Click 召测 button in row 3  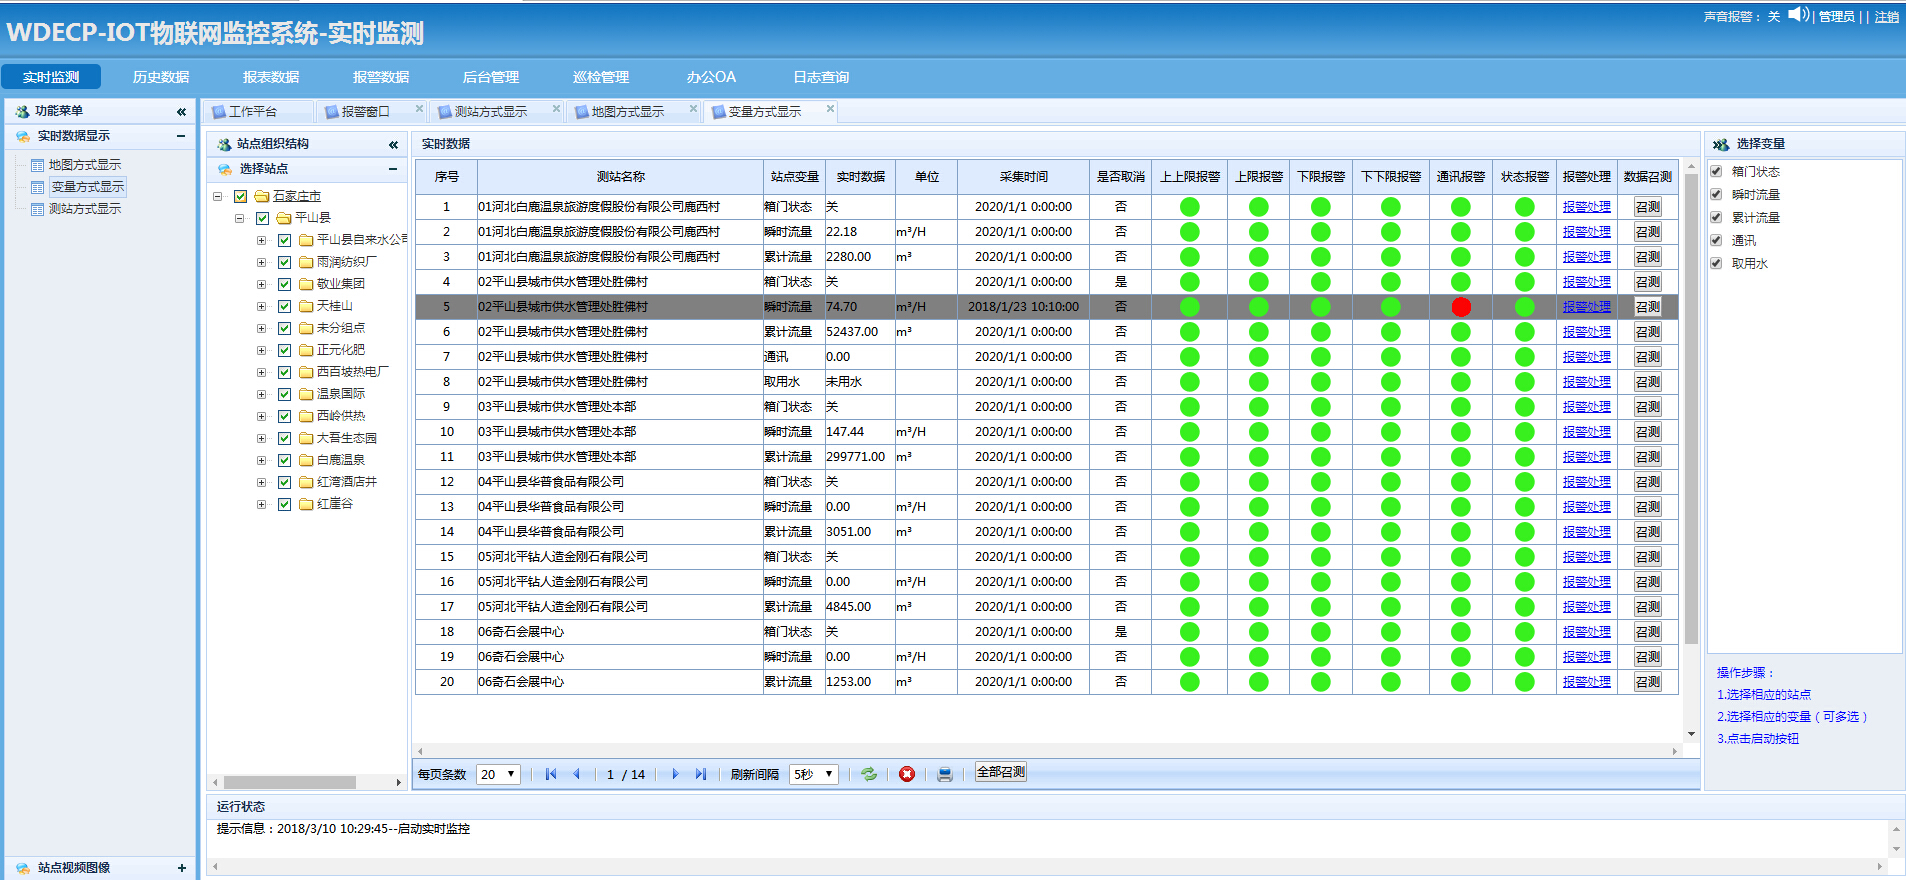[x=1648, y=257]
